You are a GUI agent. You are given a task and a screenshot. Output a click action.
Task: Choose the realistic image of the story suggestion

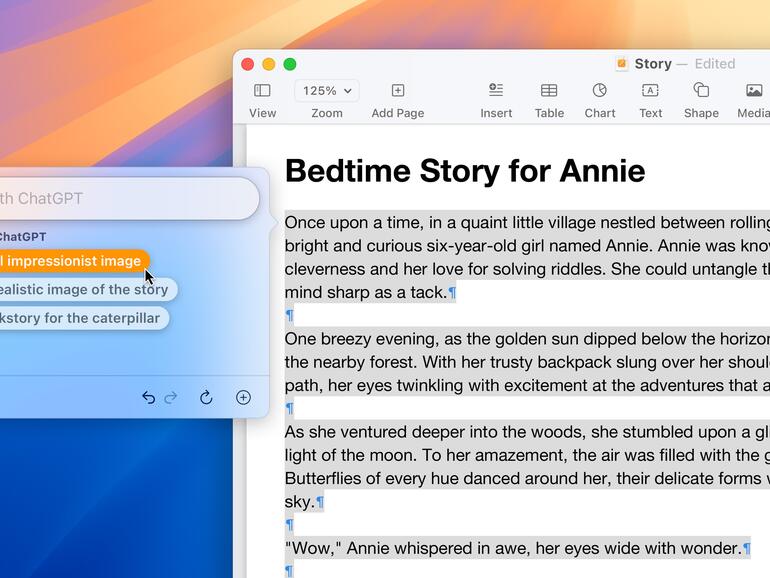(84, 290)
